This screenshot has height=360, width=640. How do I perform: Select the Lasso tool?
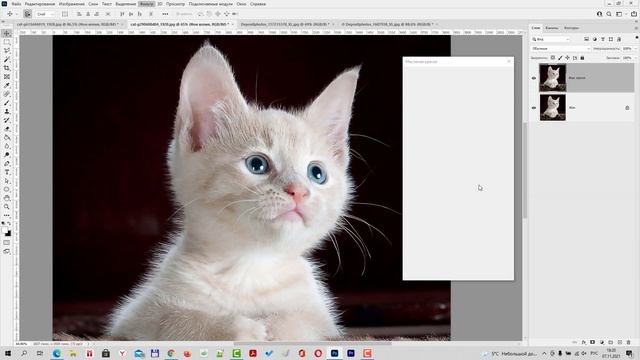(x=7, y=51)
